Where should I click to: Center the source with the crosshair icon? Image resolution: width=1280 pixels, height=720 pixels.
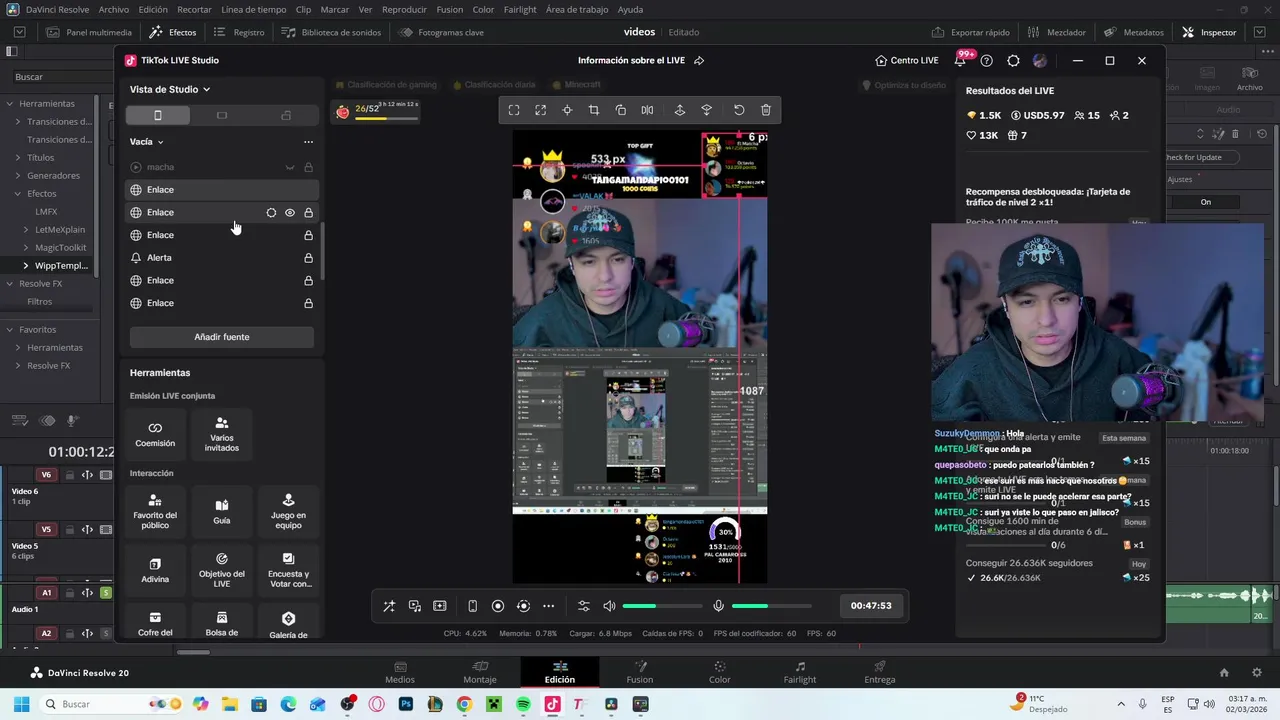[567, 110]
